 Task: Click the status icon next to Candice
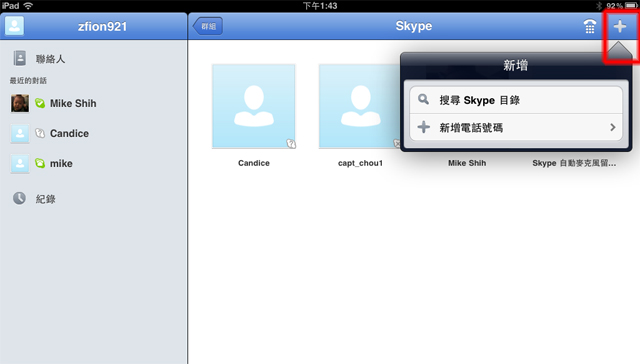[40, 133]
